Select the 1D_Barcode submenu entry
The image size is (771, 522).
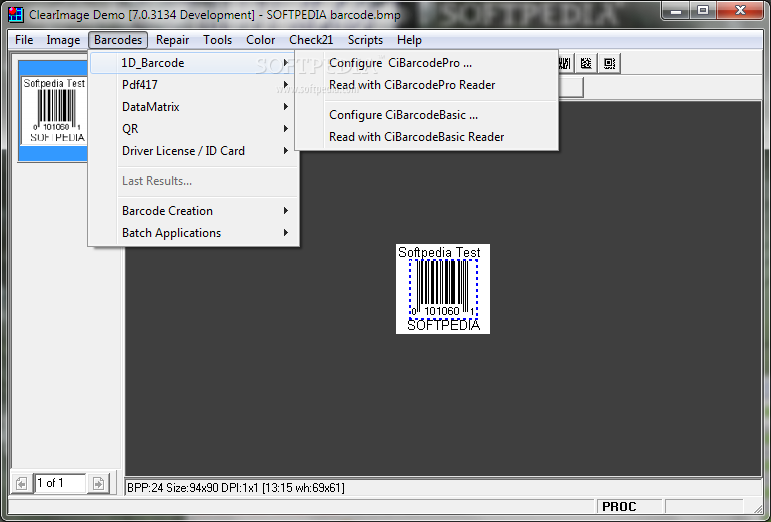[x=193, y=63]
